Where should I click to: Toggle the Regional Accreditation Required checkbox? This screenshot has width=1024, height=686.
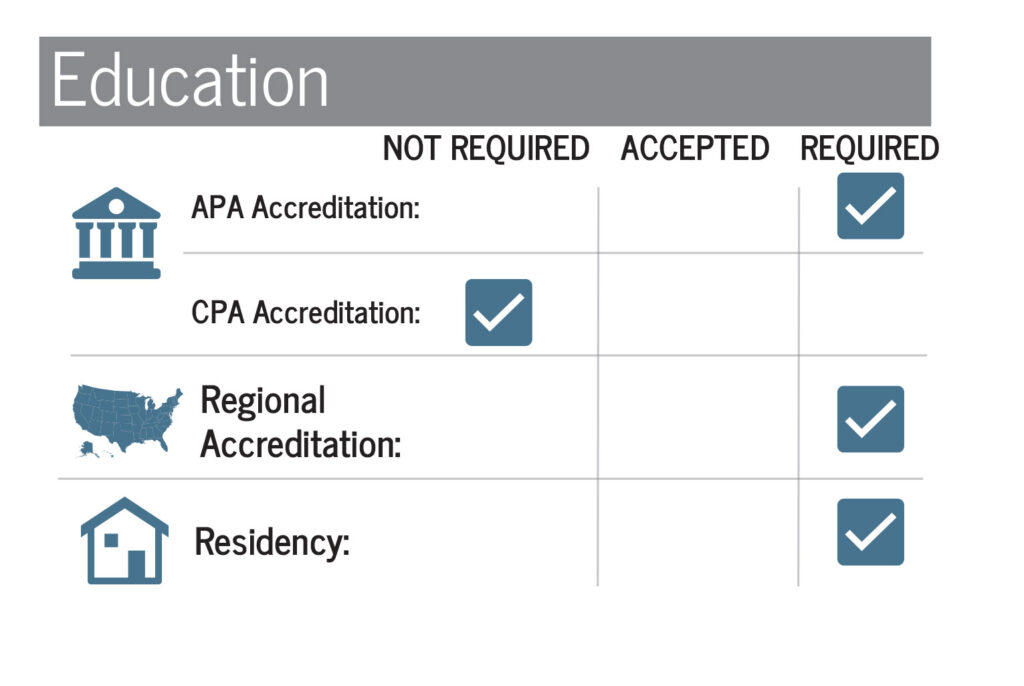(x=871, y=419)
